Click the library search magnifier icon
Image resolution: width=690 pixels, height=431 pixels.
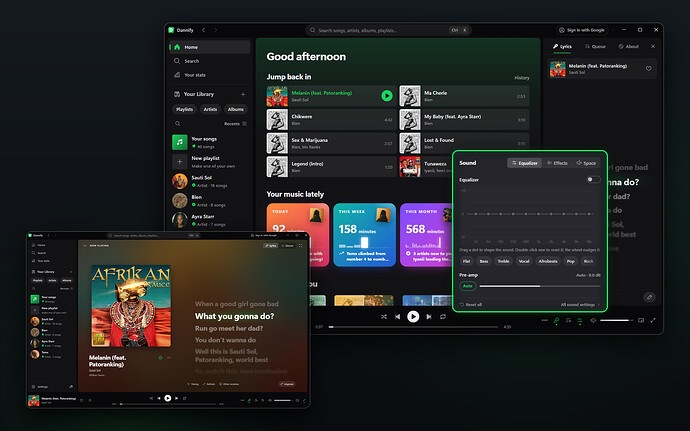[178, 124]
